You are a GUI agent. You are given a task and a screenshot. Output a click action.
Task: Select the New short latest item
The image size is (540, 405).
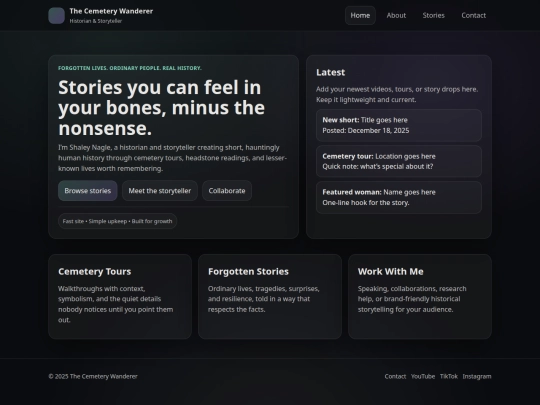coord(399,125)
